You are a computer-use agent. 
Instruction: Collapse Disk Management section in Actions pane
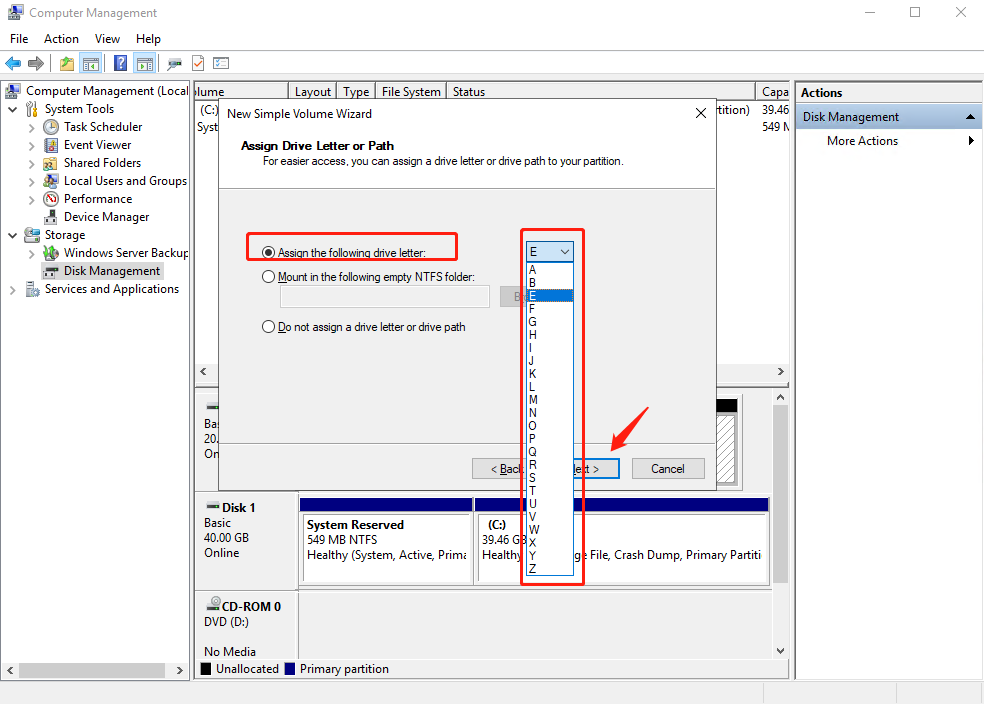pos(970,117)
